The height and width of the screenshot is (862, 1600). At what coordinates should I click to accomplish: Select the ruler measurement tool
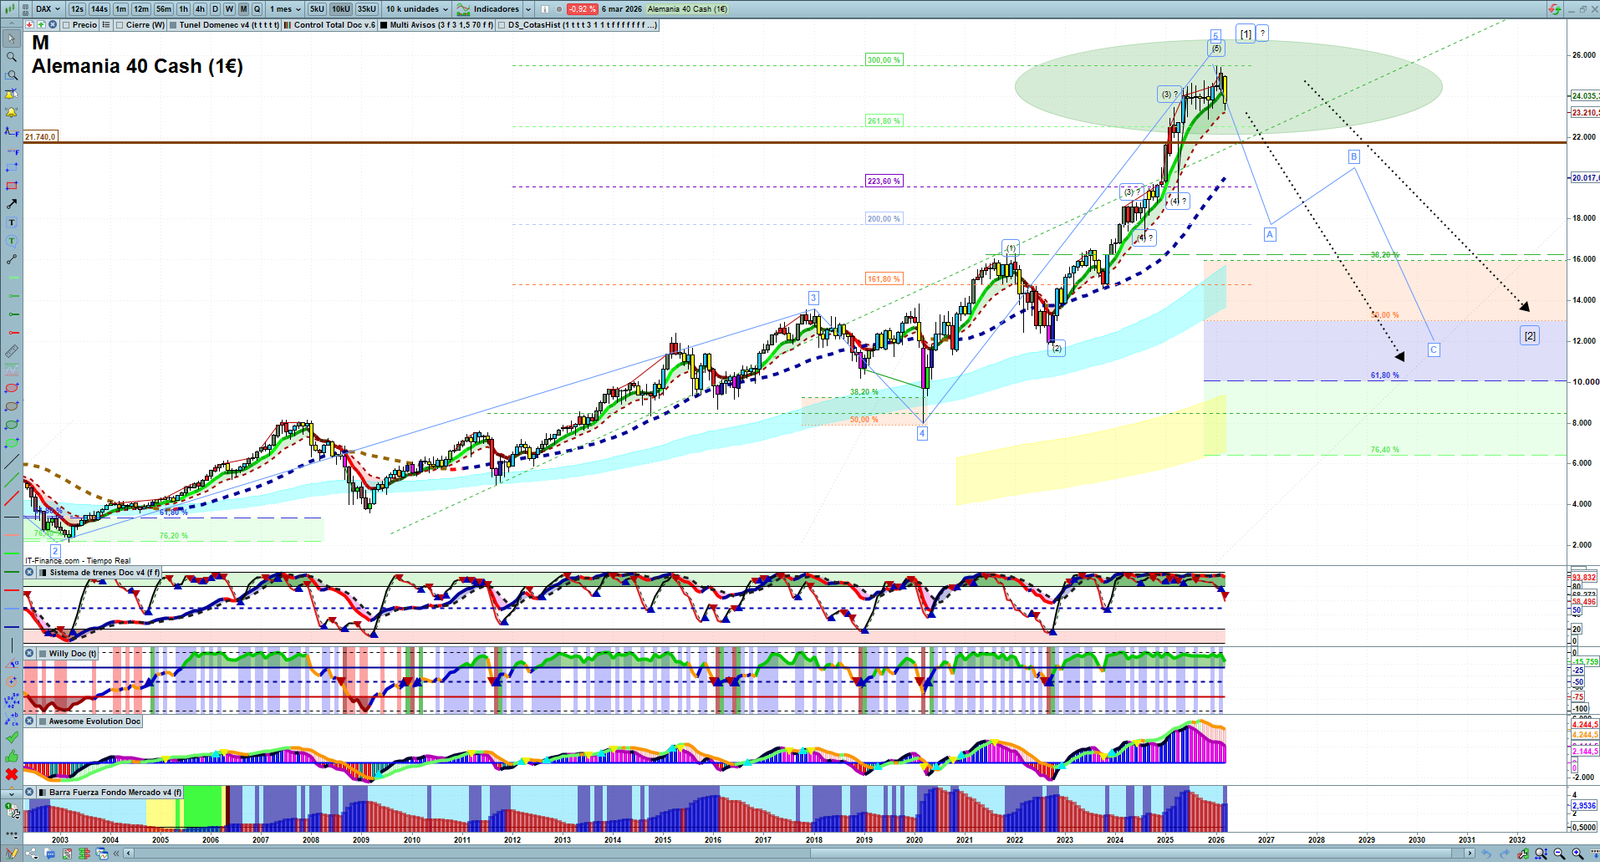(12, 351)
